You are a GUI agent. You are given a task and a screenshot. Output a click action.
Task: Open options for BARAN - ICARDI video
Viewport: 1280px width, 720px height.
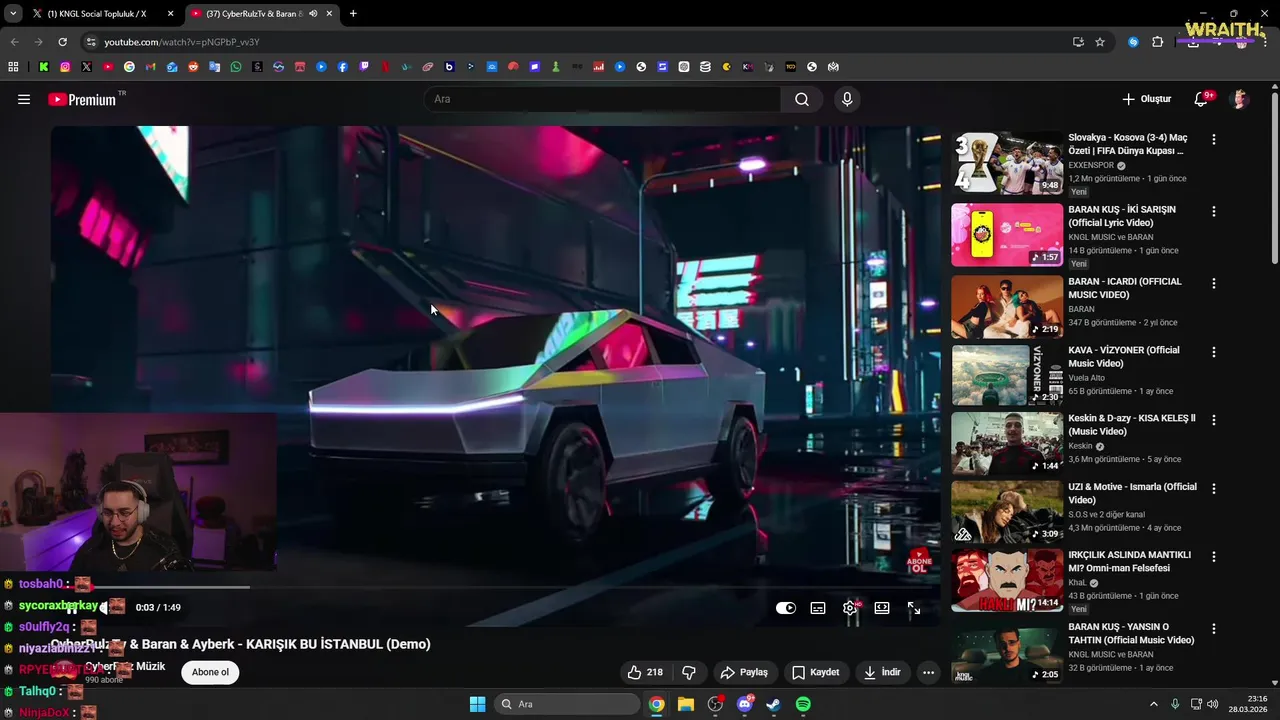[1214, 284]
